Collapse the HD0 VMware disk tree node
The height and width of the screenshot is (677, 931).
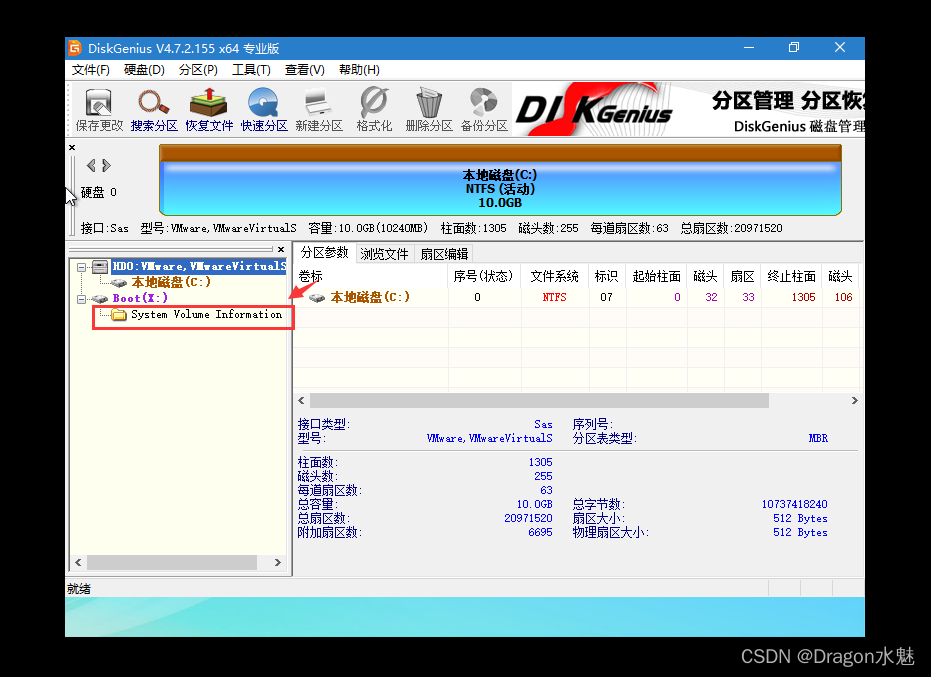(81, 267)
